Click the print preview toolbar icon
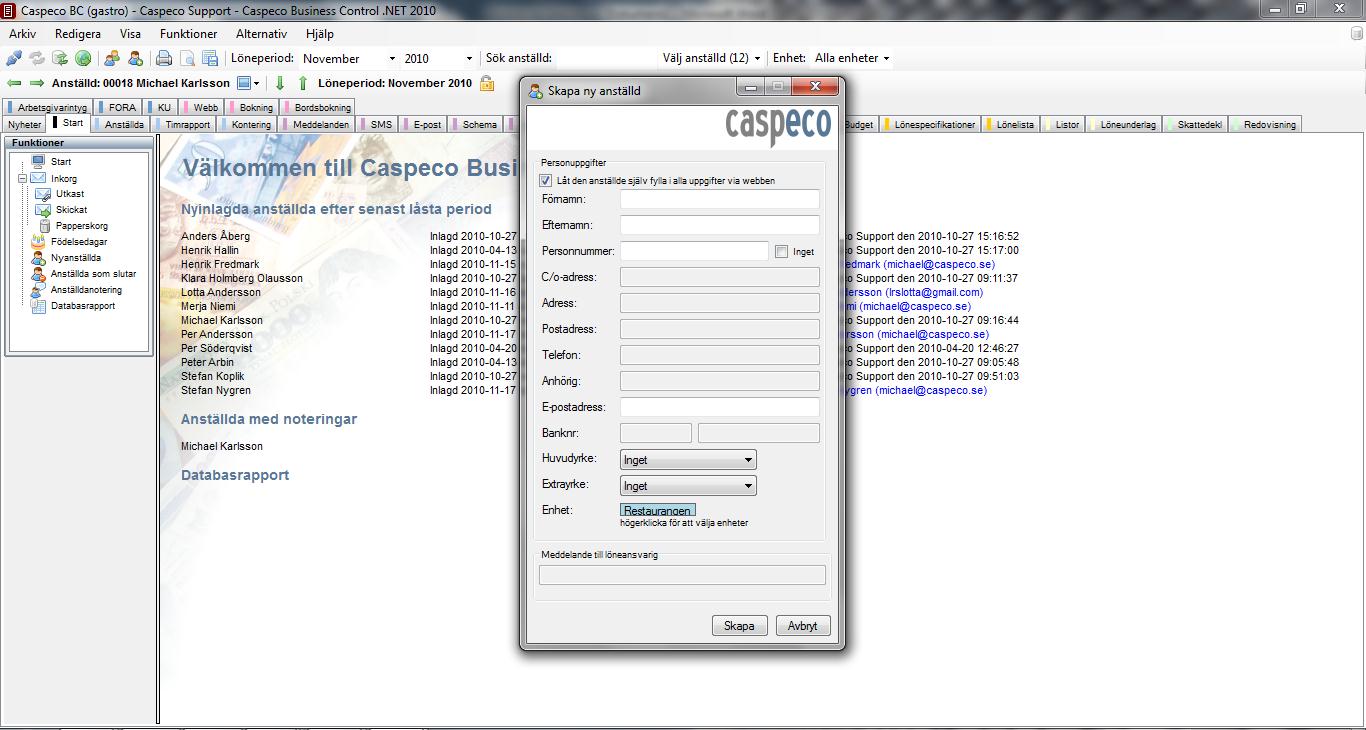This screenshot has width=1366, height=730. [x=187, y=58]
